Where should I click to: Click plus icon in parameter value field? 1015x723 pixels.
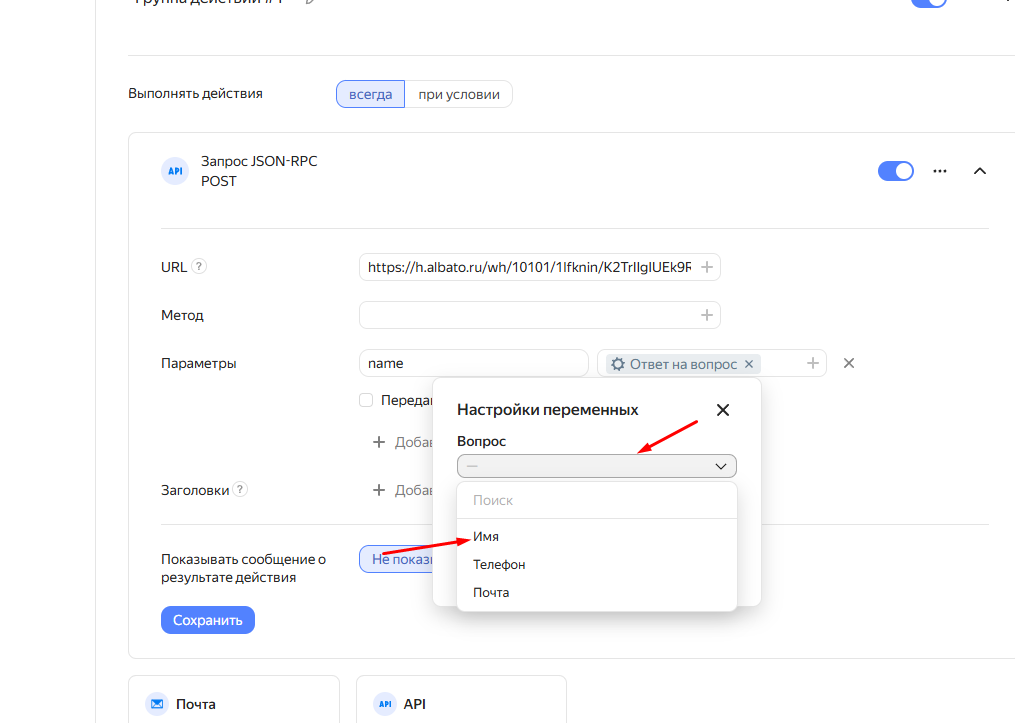click(812, 364)
